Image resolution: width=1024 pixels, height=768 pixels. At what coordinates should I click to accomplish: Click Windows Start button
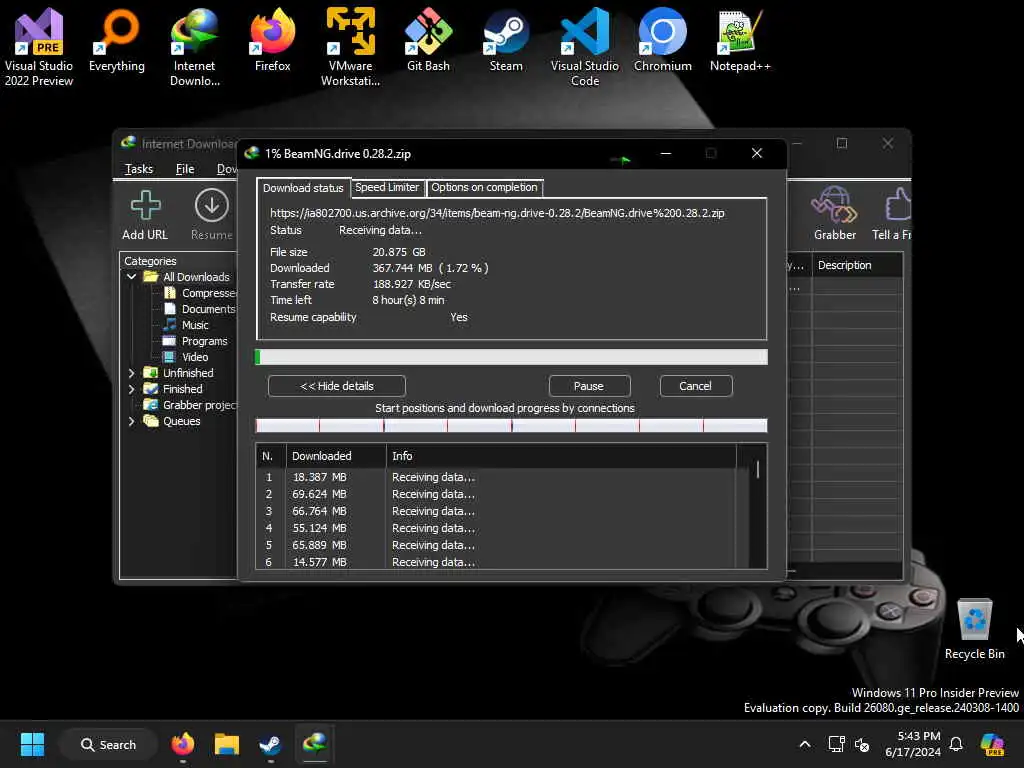[x=32, y=744]
